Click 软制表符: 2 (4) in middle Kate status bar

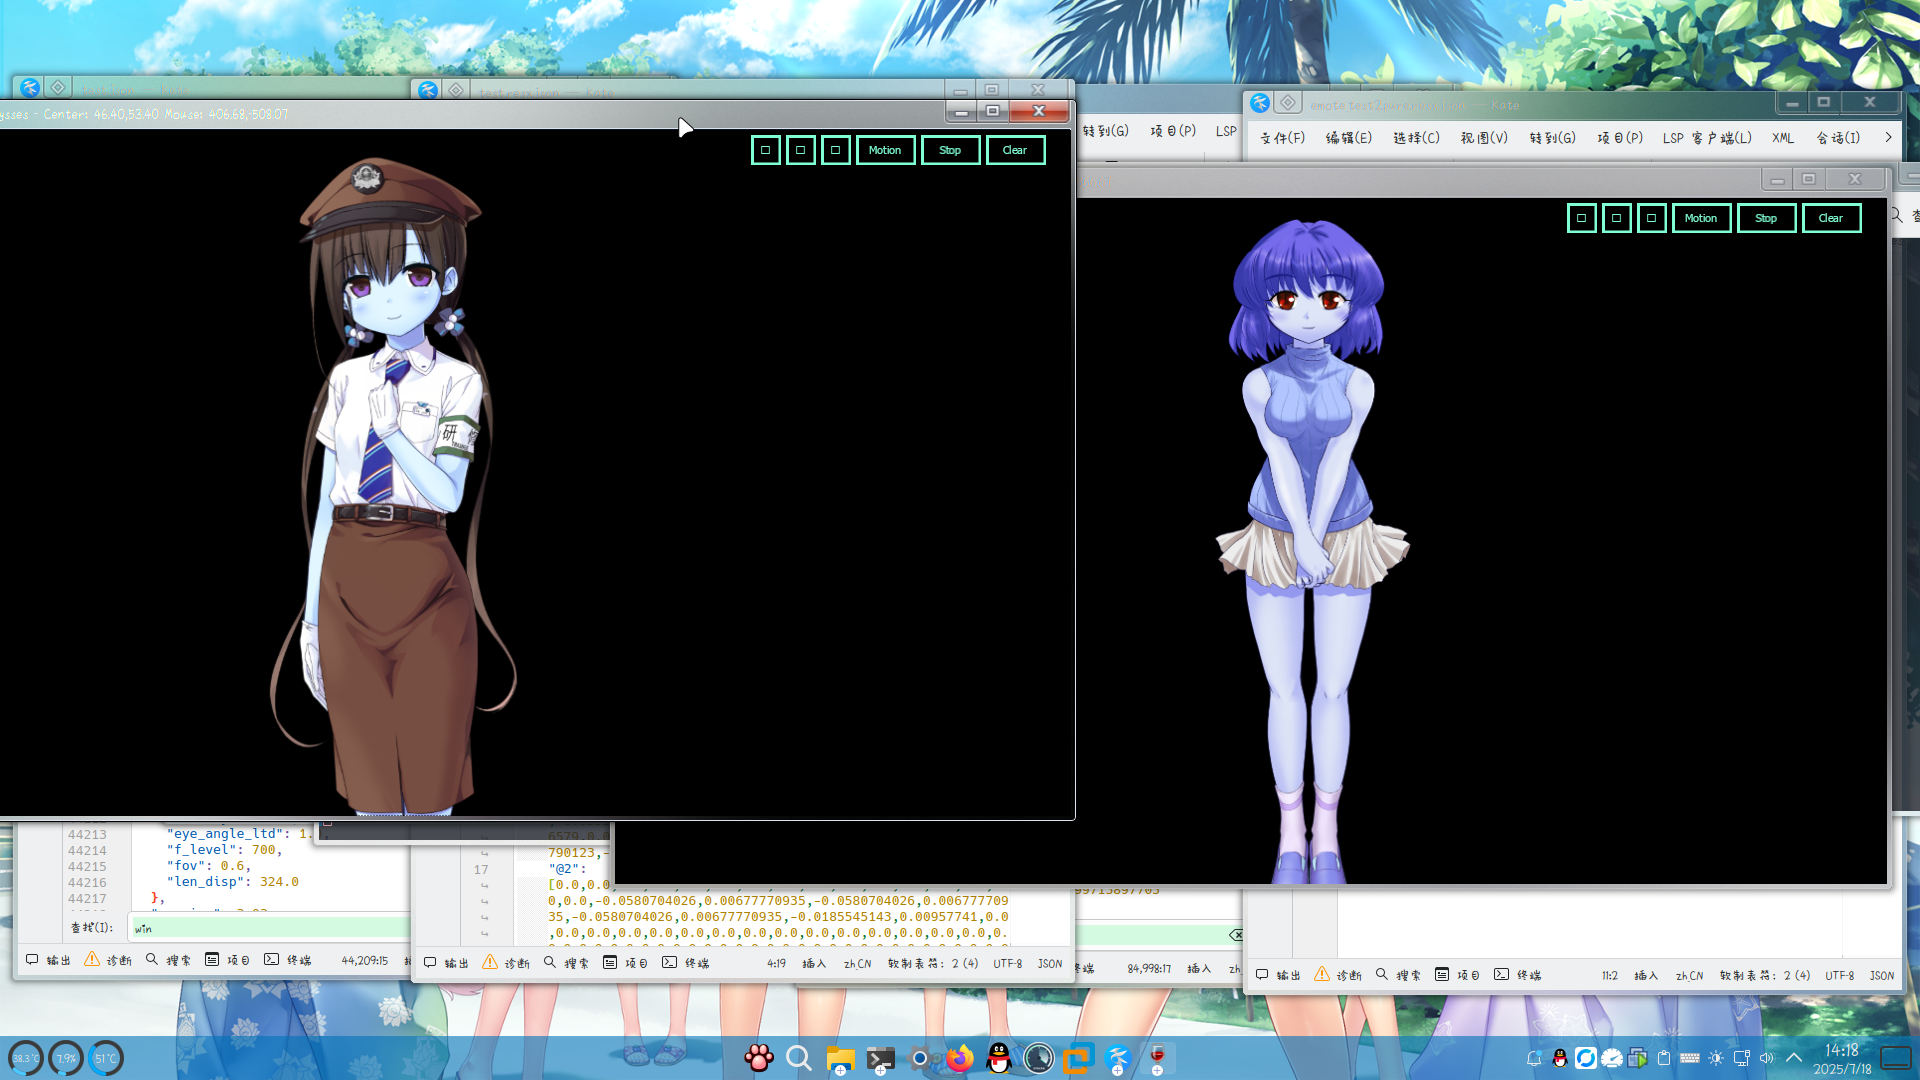click(x=933, y=964)
